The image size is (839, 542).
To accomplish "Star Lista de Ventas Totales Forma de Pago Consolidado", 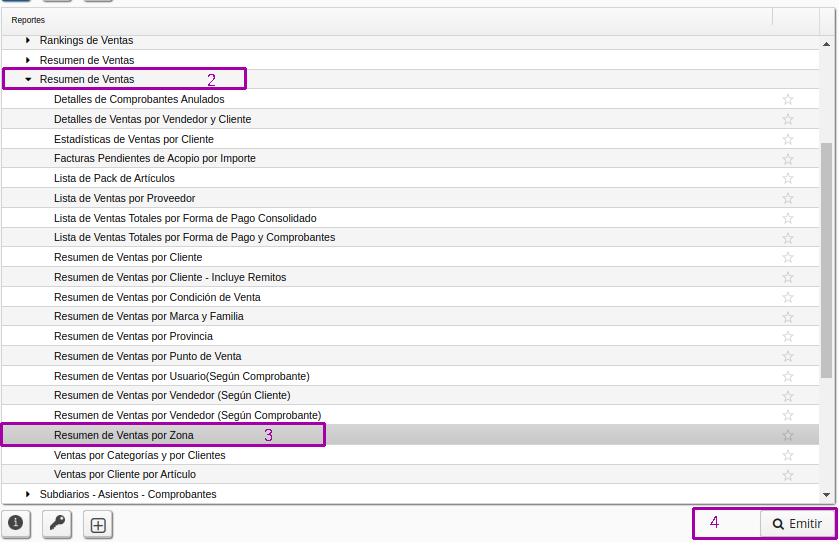I will coord(788,218).
